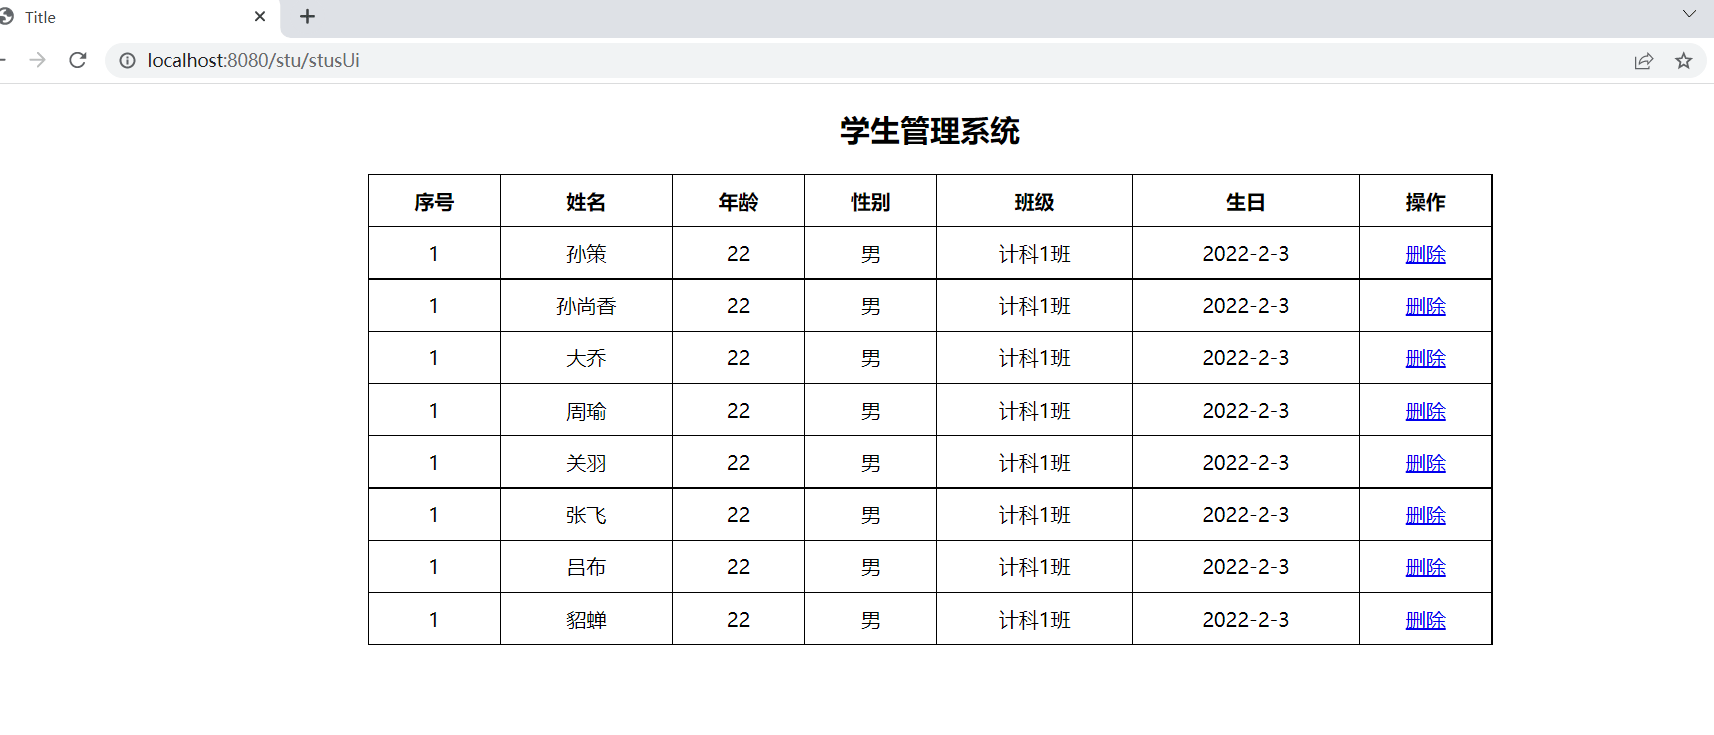Image resolution: width=1714 pixels, height=735 pixels.
Task: Select the name cell 周瑜
Action: point(586,411)
